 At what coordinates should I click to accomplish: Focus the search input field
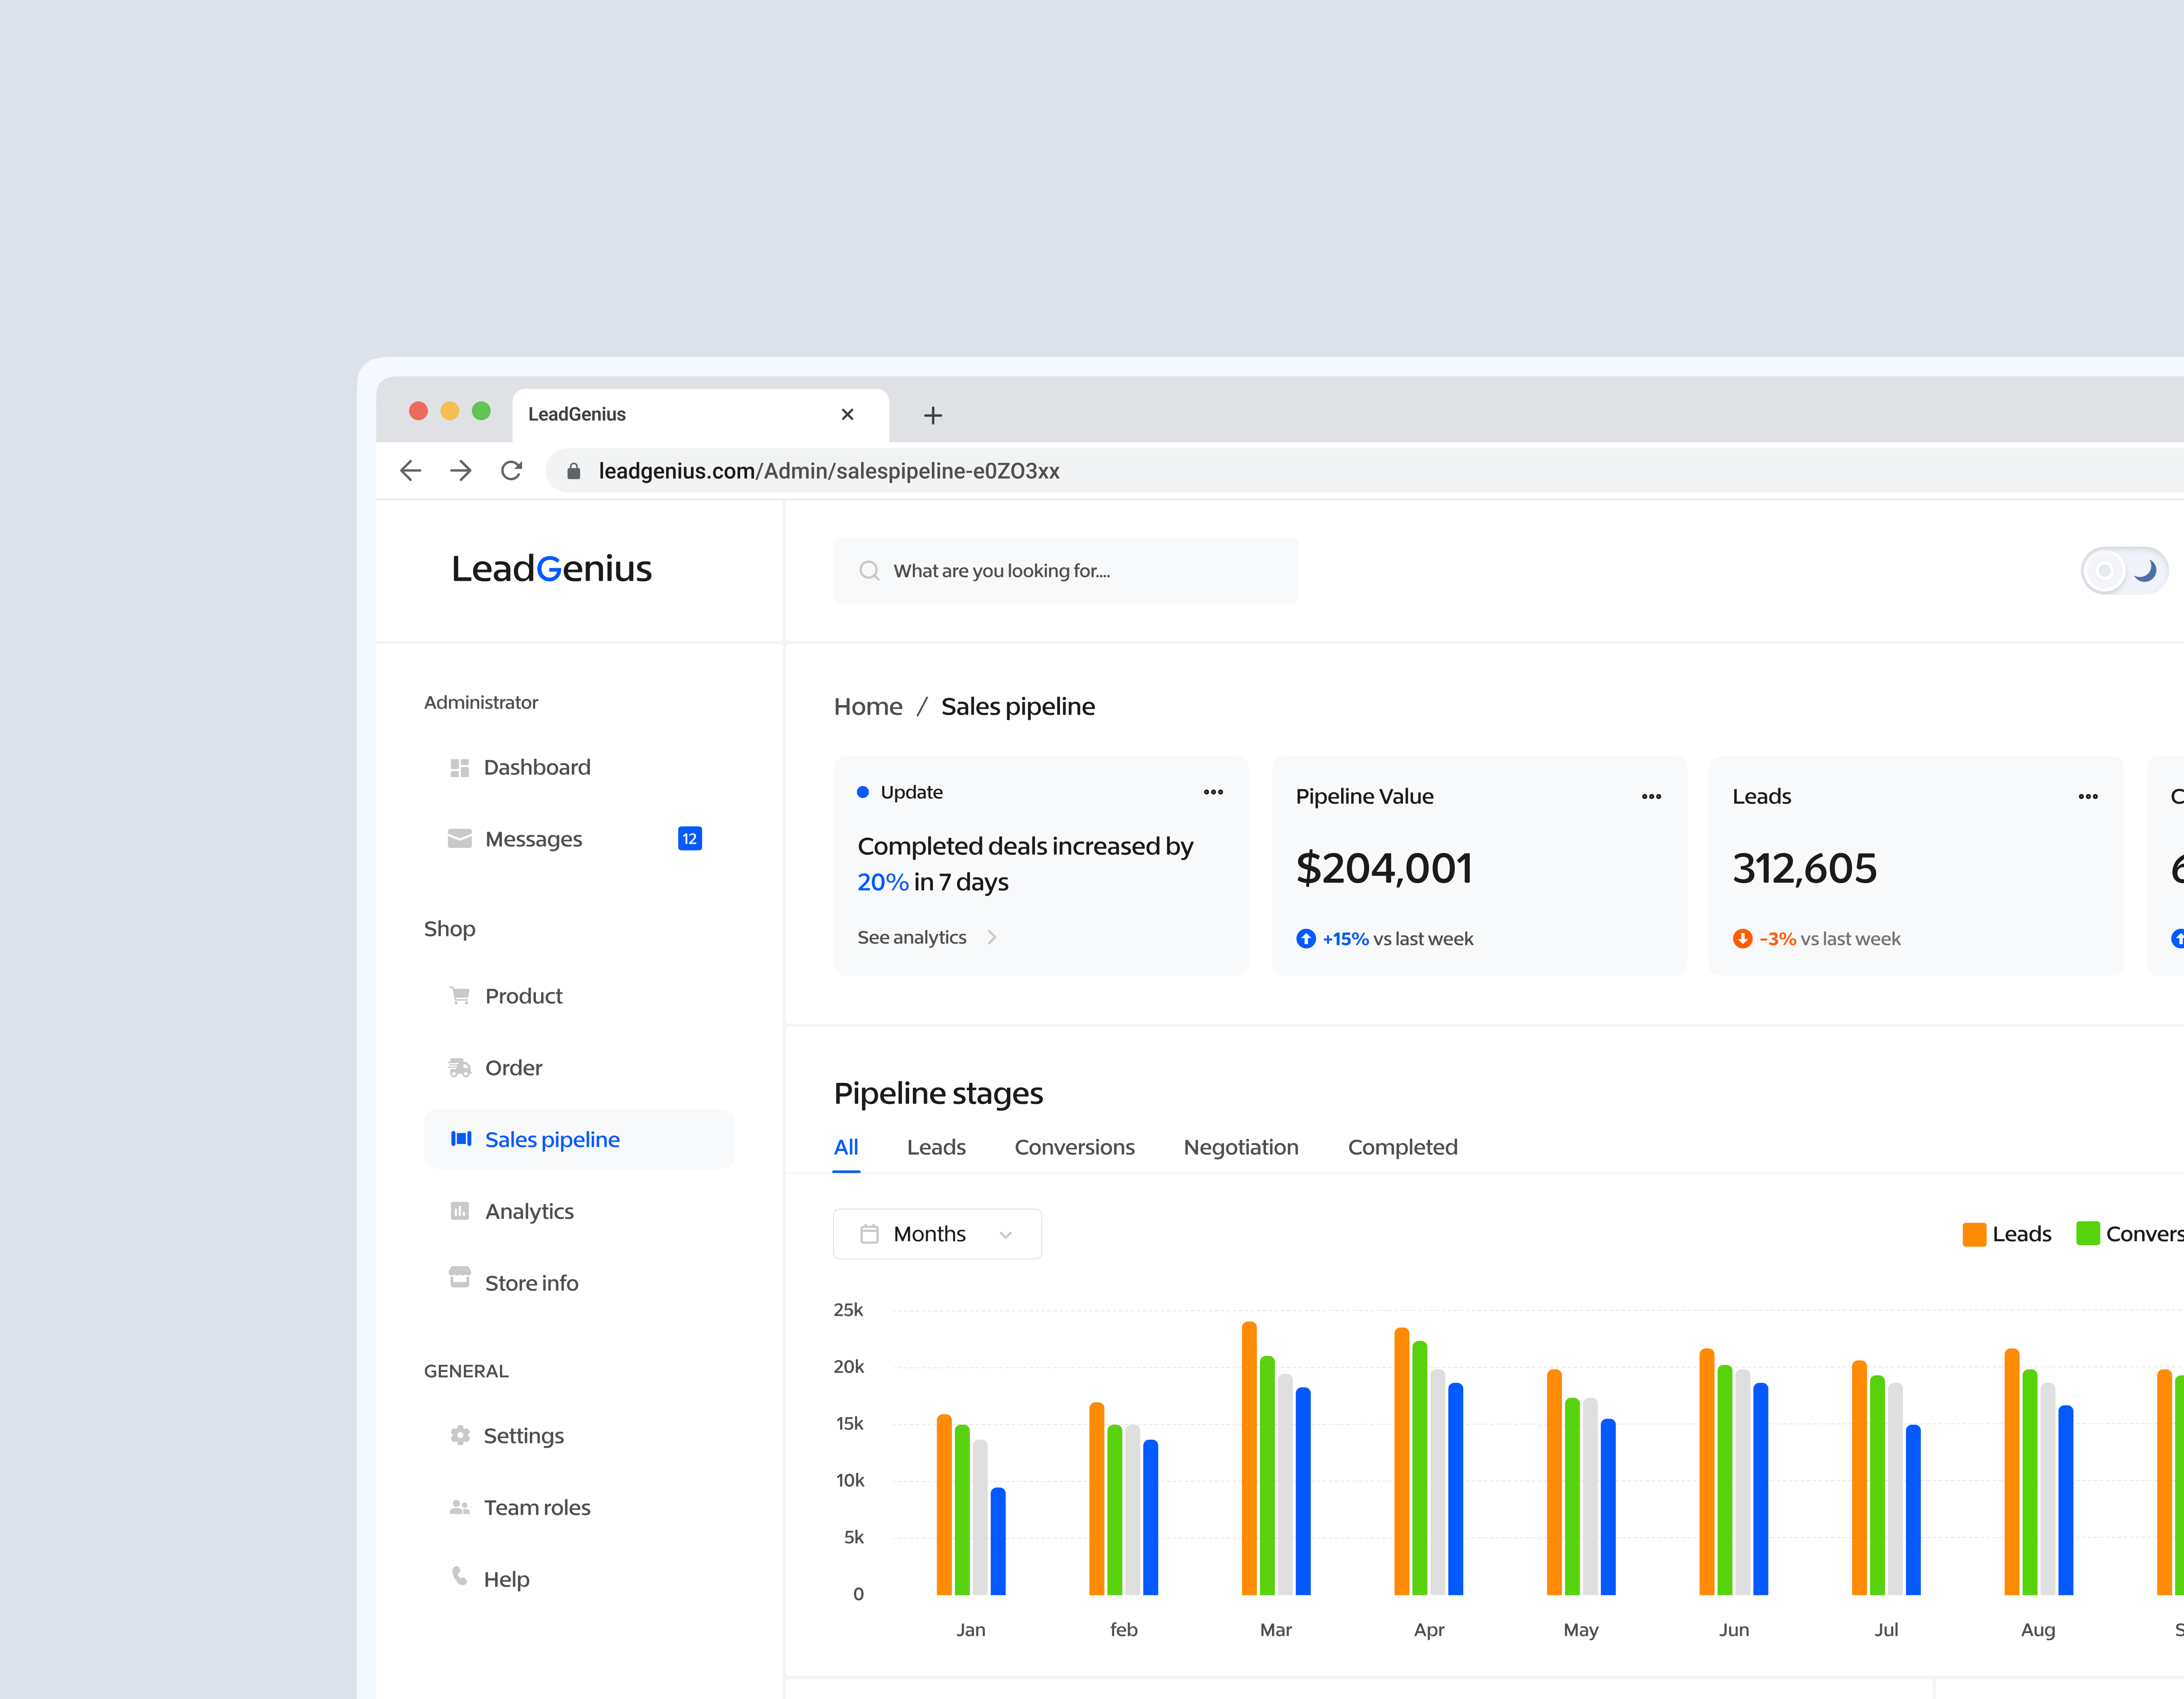click(1066, 571)
